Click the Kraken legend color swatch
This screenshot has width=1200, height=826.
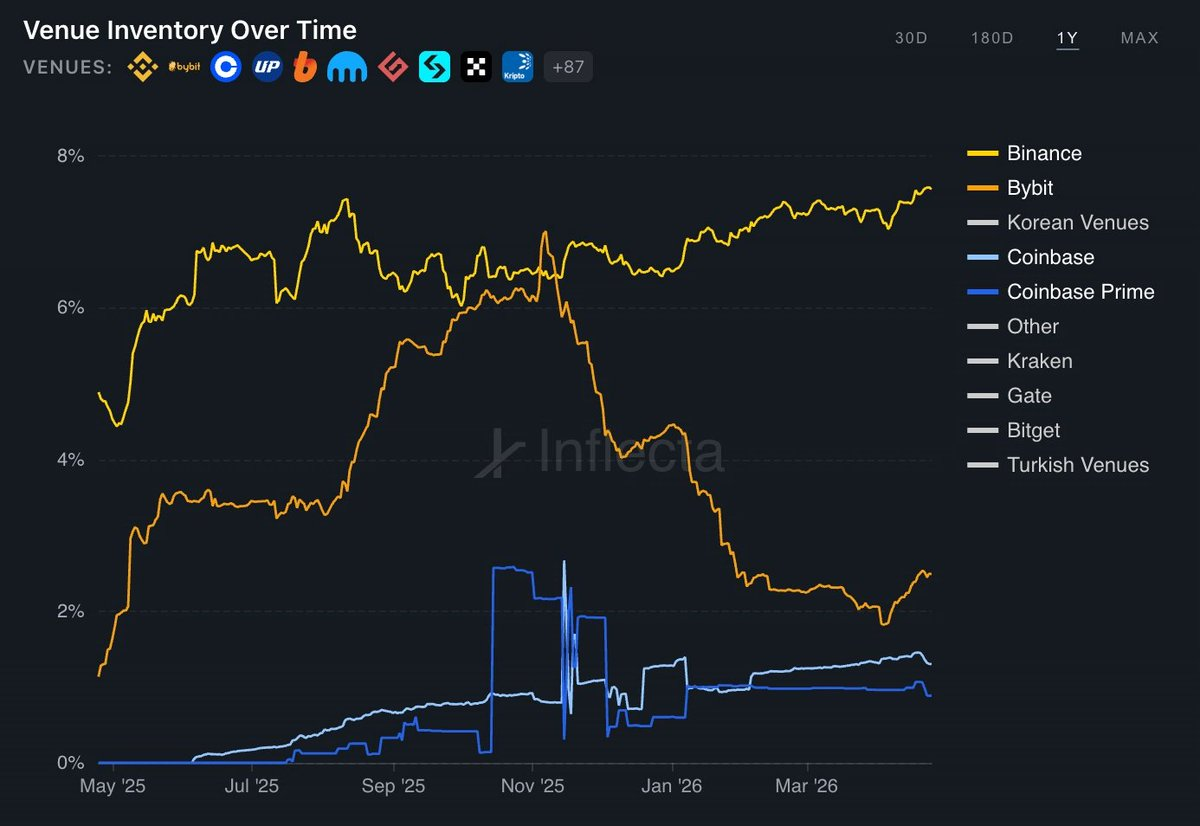pos(983,361)
